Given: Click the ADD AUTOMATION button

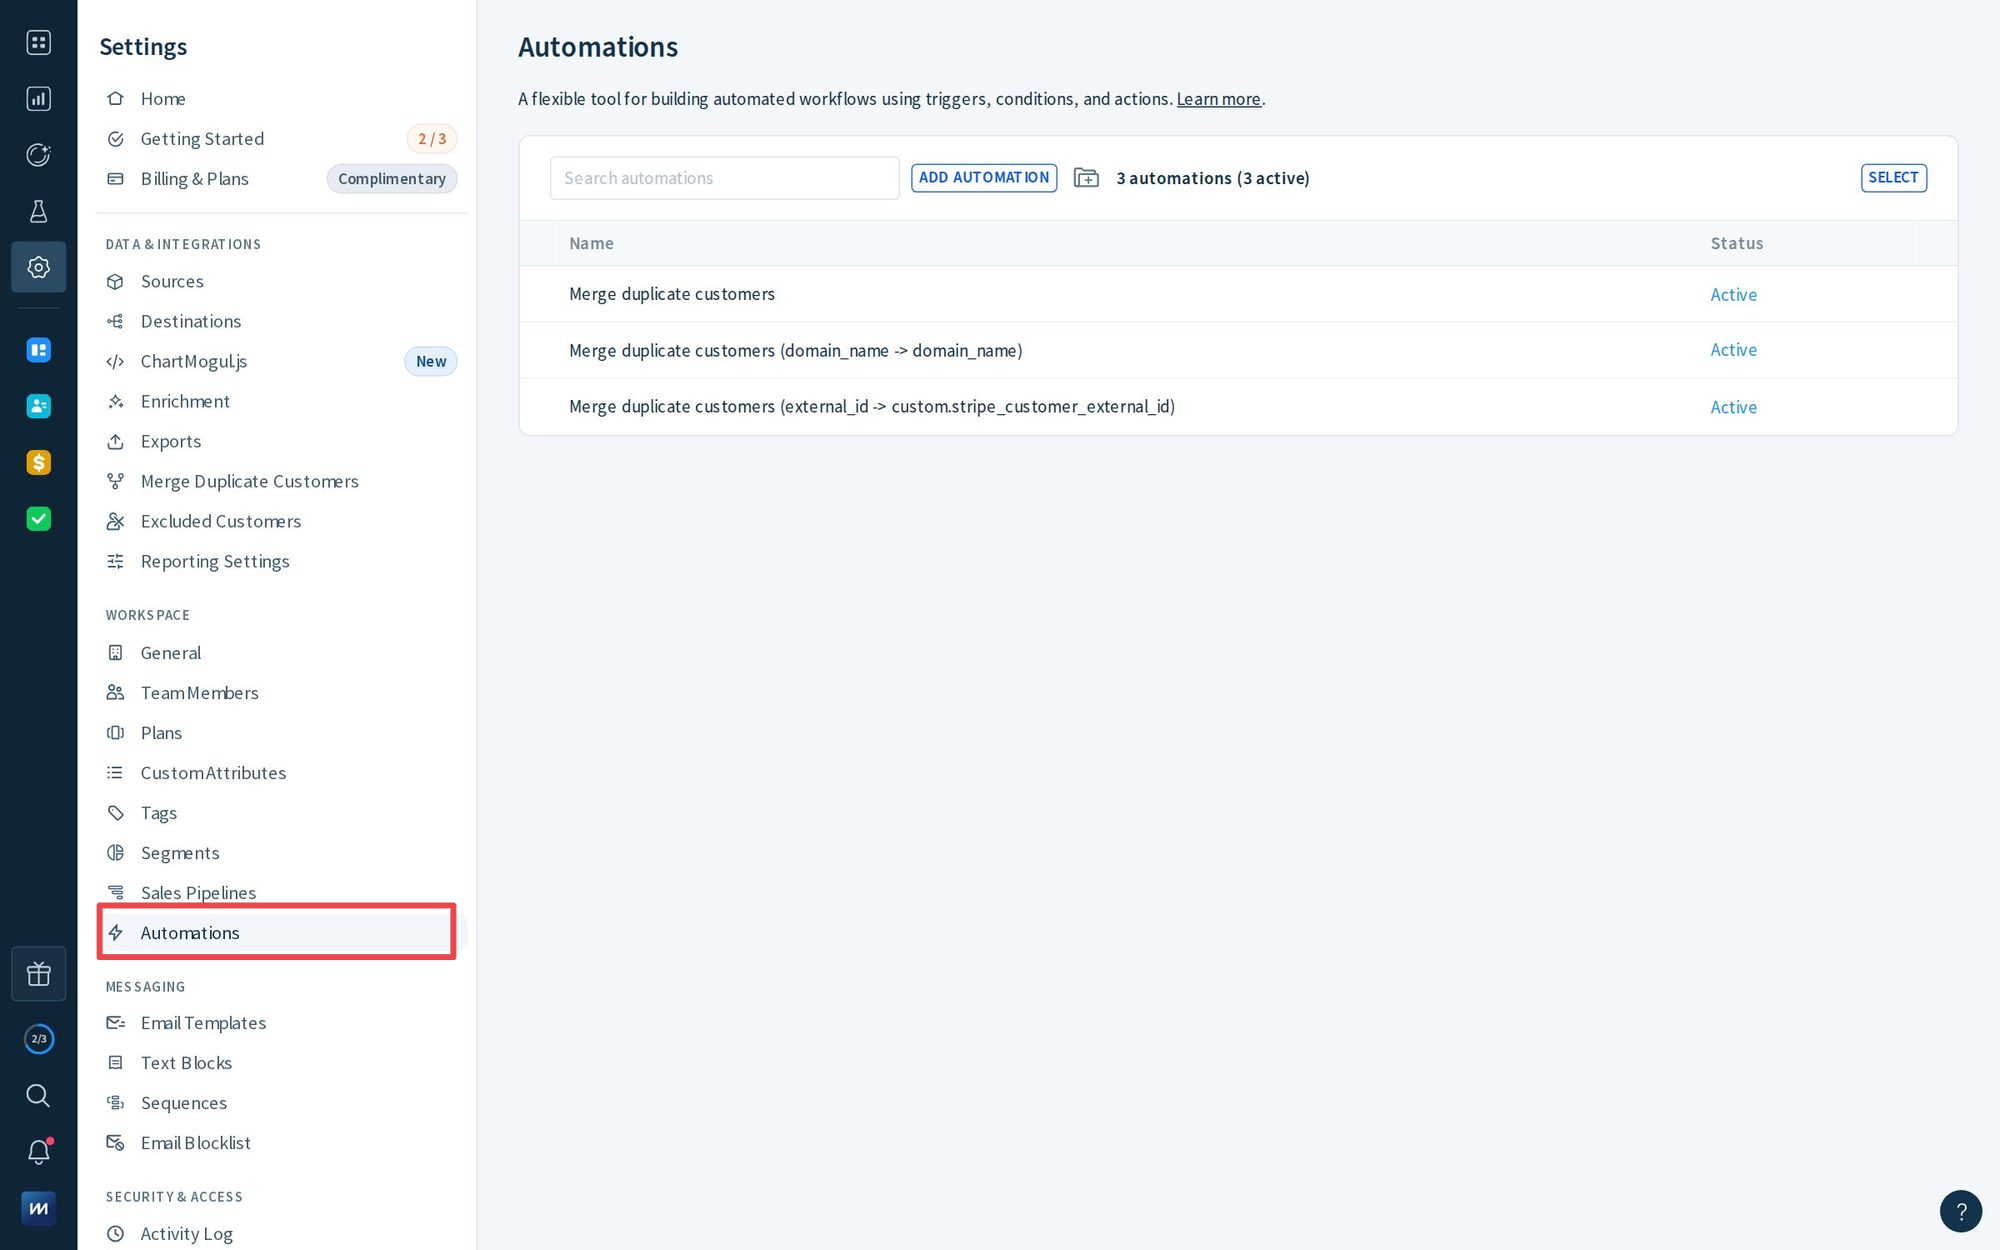Looking at the screenshot, I should pyautogui.click(x=984, y=178).
